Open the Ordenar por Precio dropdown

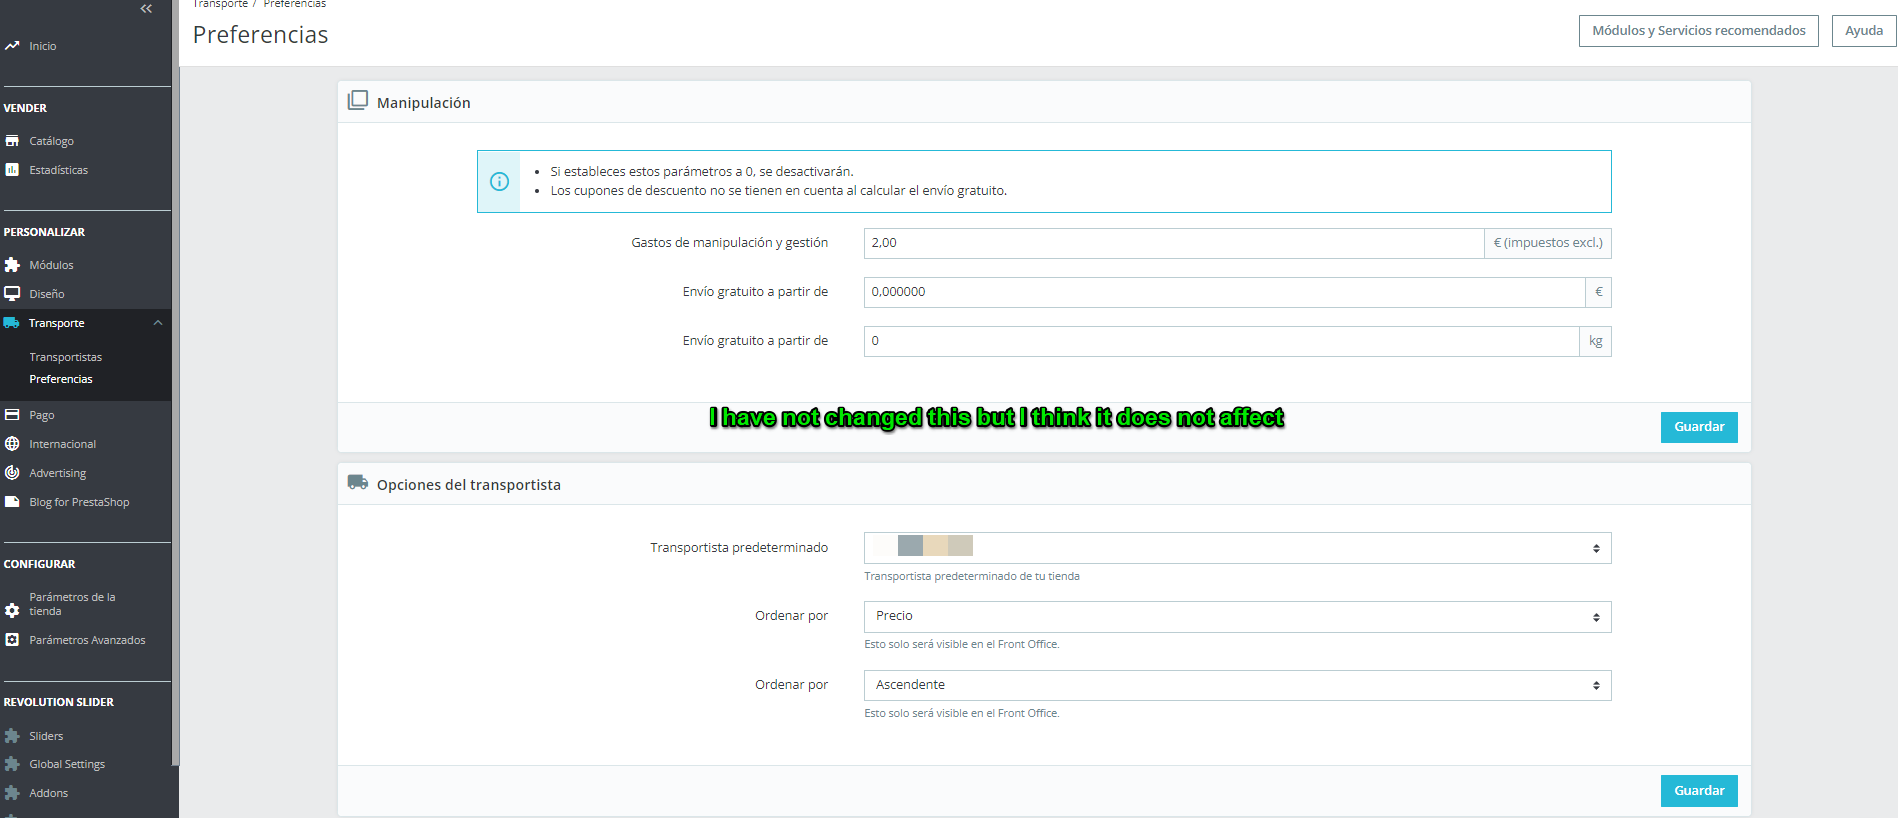1237,617
